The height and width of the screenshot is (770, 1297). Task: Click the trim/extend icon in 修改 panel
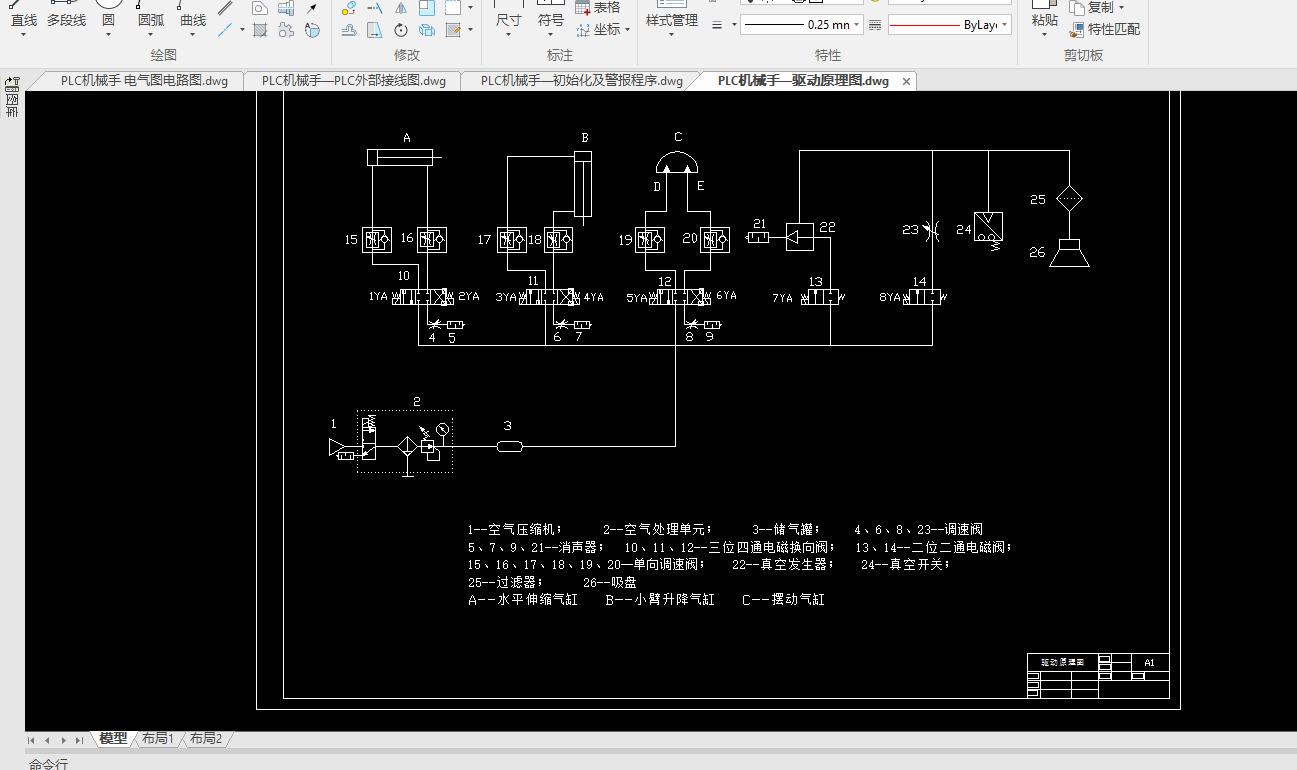click(x=375, y=8)
